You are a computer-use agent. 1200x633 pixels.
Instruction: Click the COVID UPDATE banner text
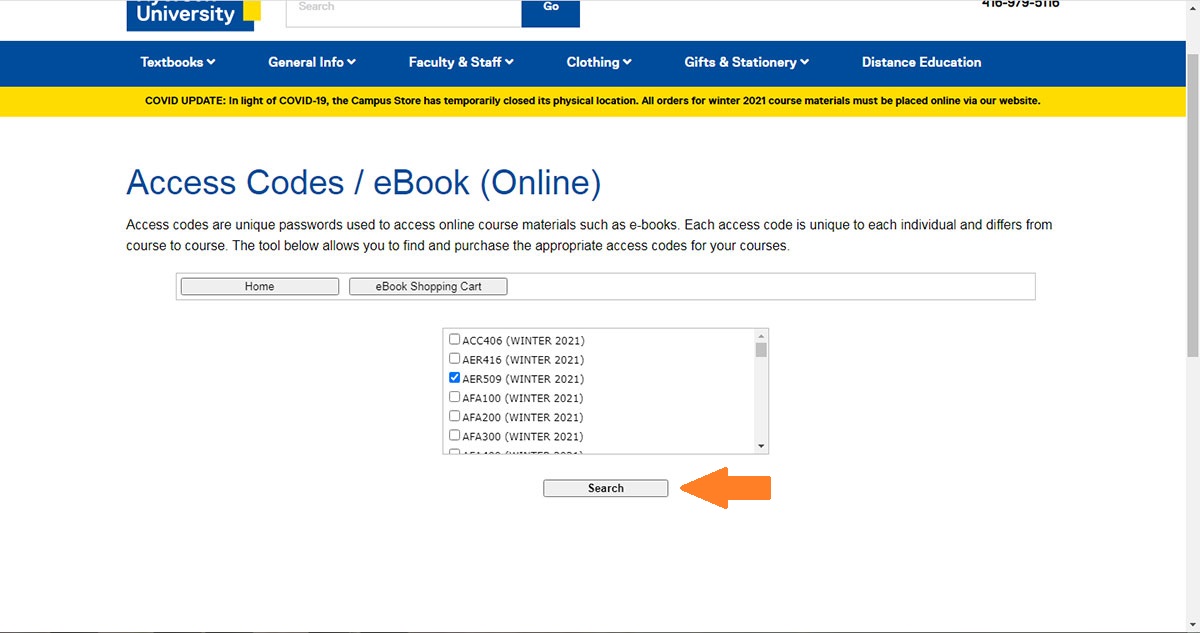[x=593, y=101]
